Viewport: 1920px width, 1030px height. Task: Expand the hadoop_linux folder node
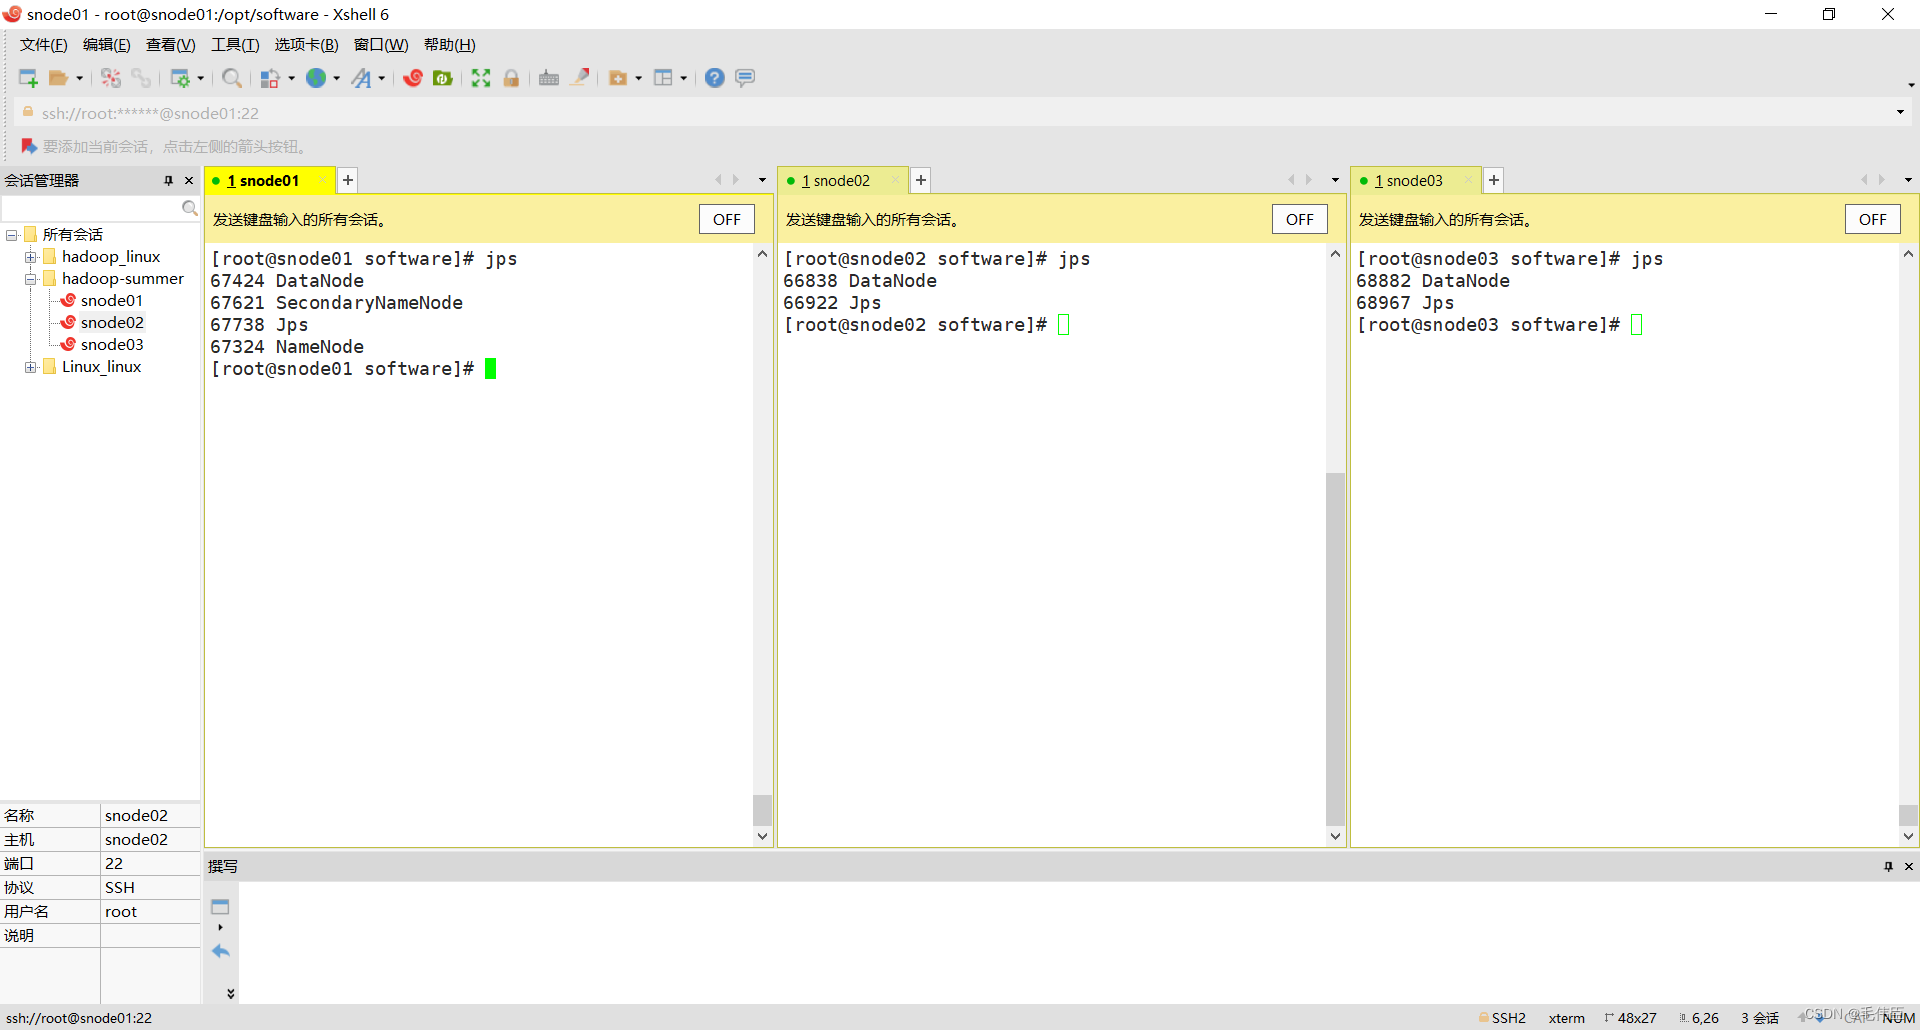(x=31, y=257)
